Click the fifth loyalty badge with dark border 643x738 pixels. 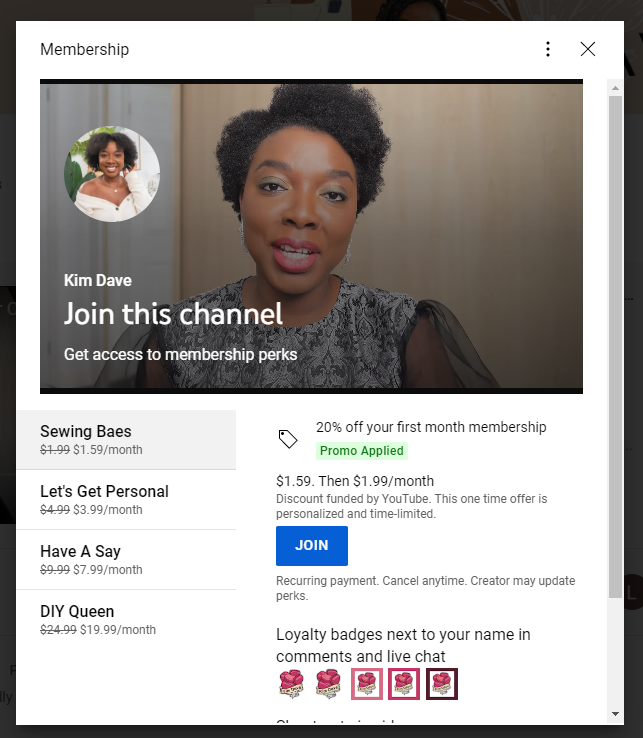(442, 684)
